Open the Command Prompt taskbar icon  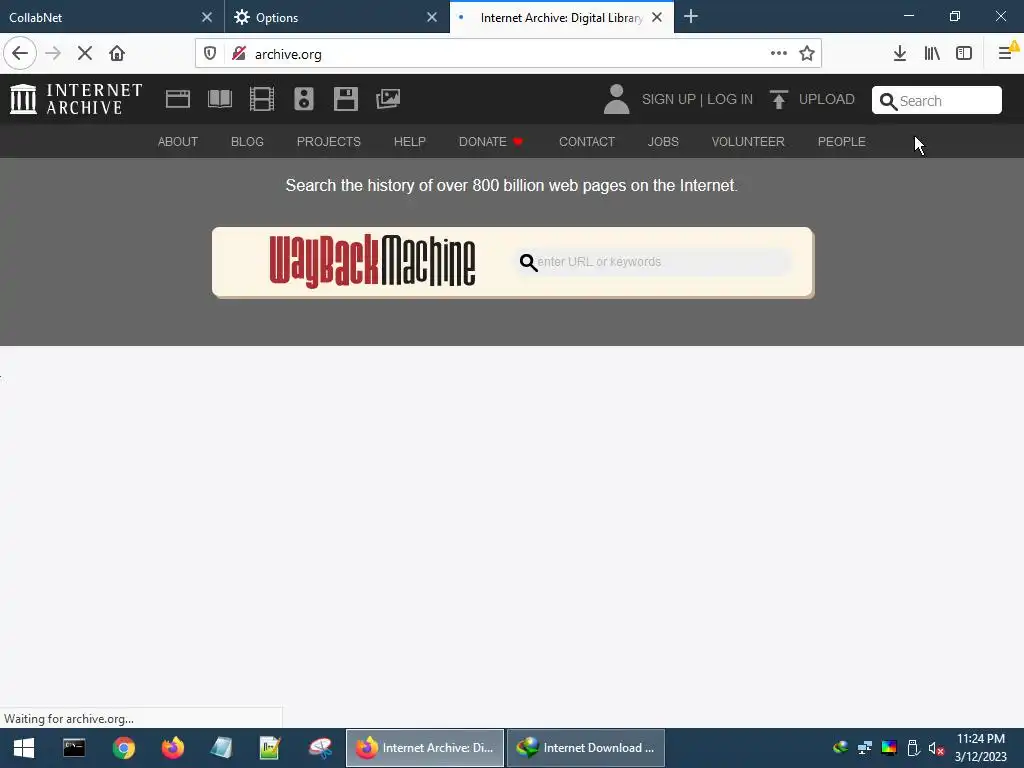click(74, 748)
